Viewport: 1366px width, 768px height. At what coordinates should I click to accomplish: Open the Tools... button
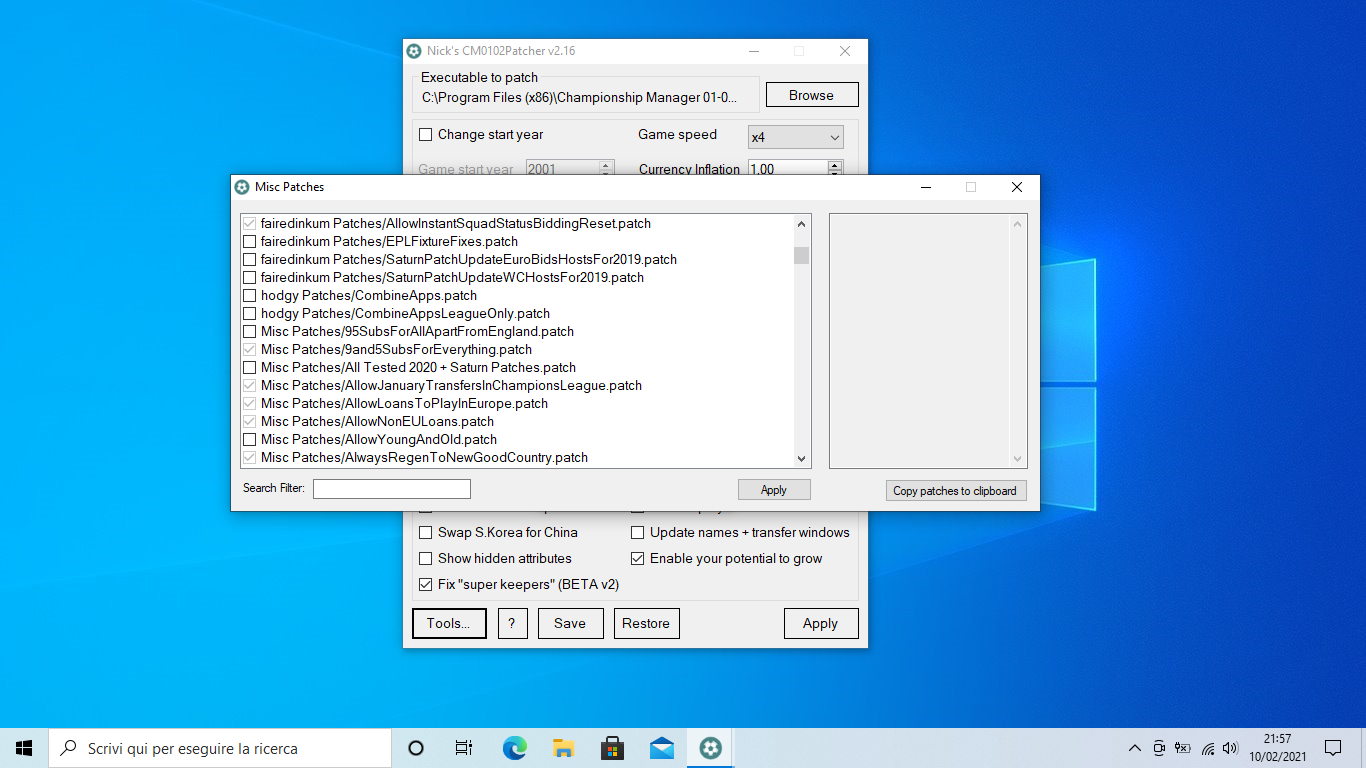(449, 623)
